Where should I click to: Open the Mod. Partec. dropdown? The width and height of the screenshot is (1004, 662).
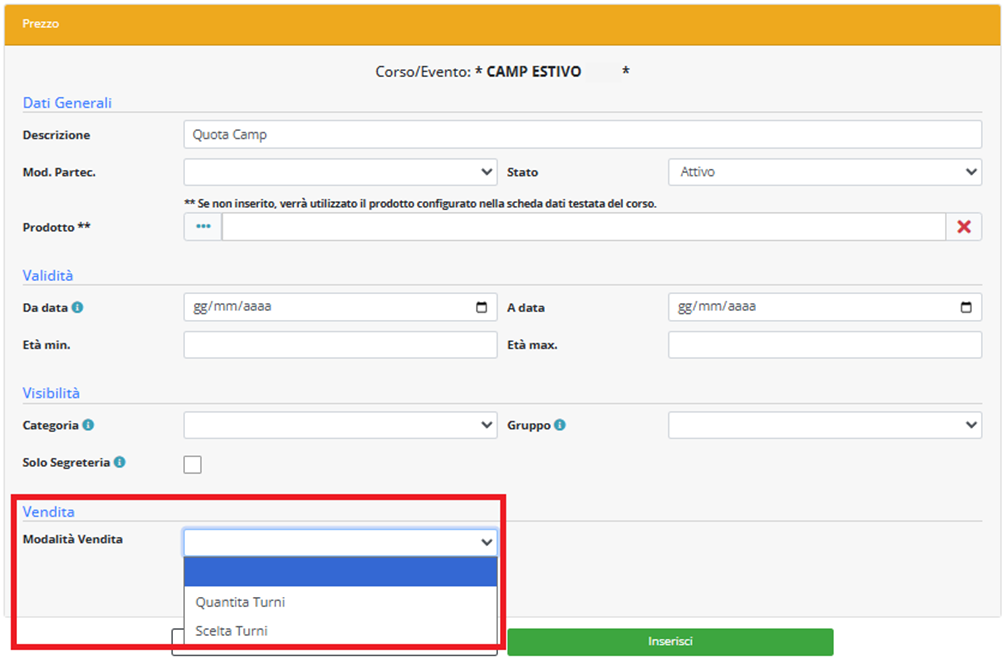click(x=340, y=172)
